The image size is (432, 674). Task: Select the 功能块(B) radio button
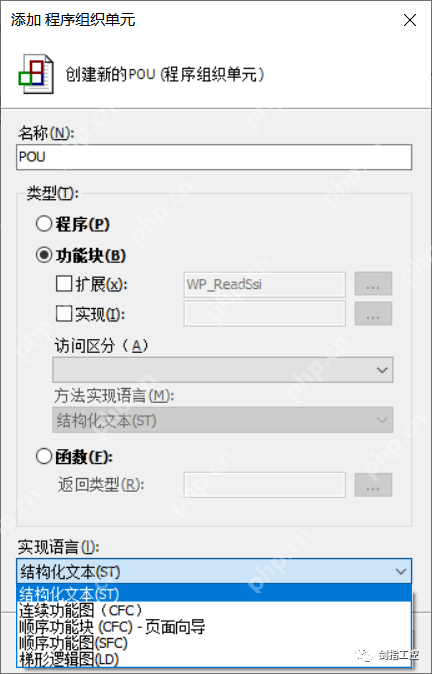click(44, 255)
